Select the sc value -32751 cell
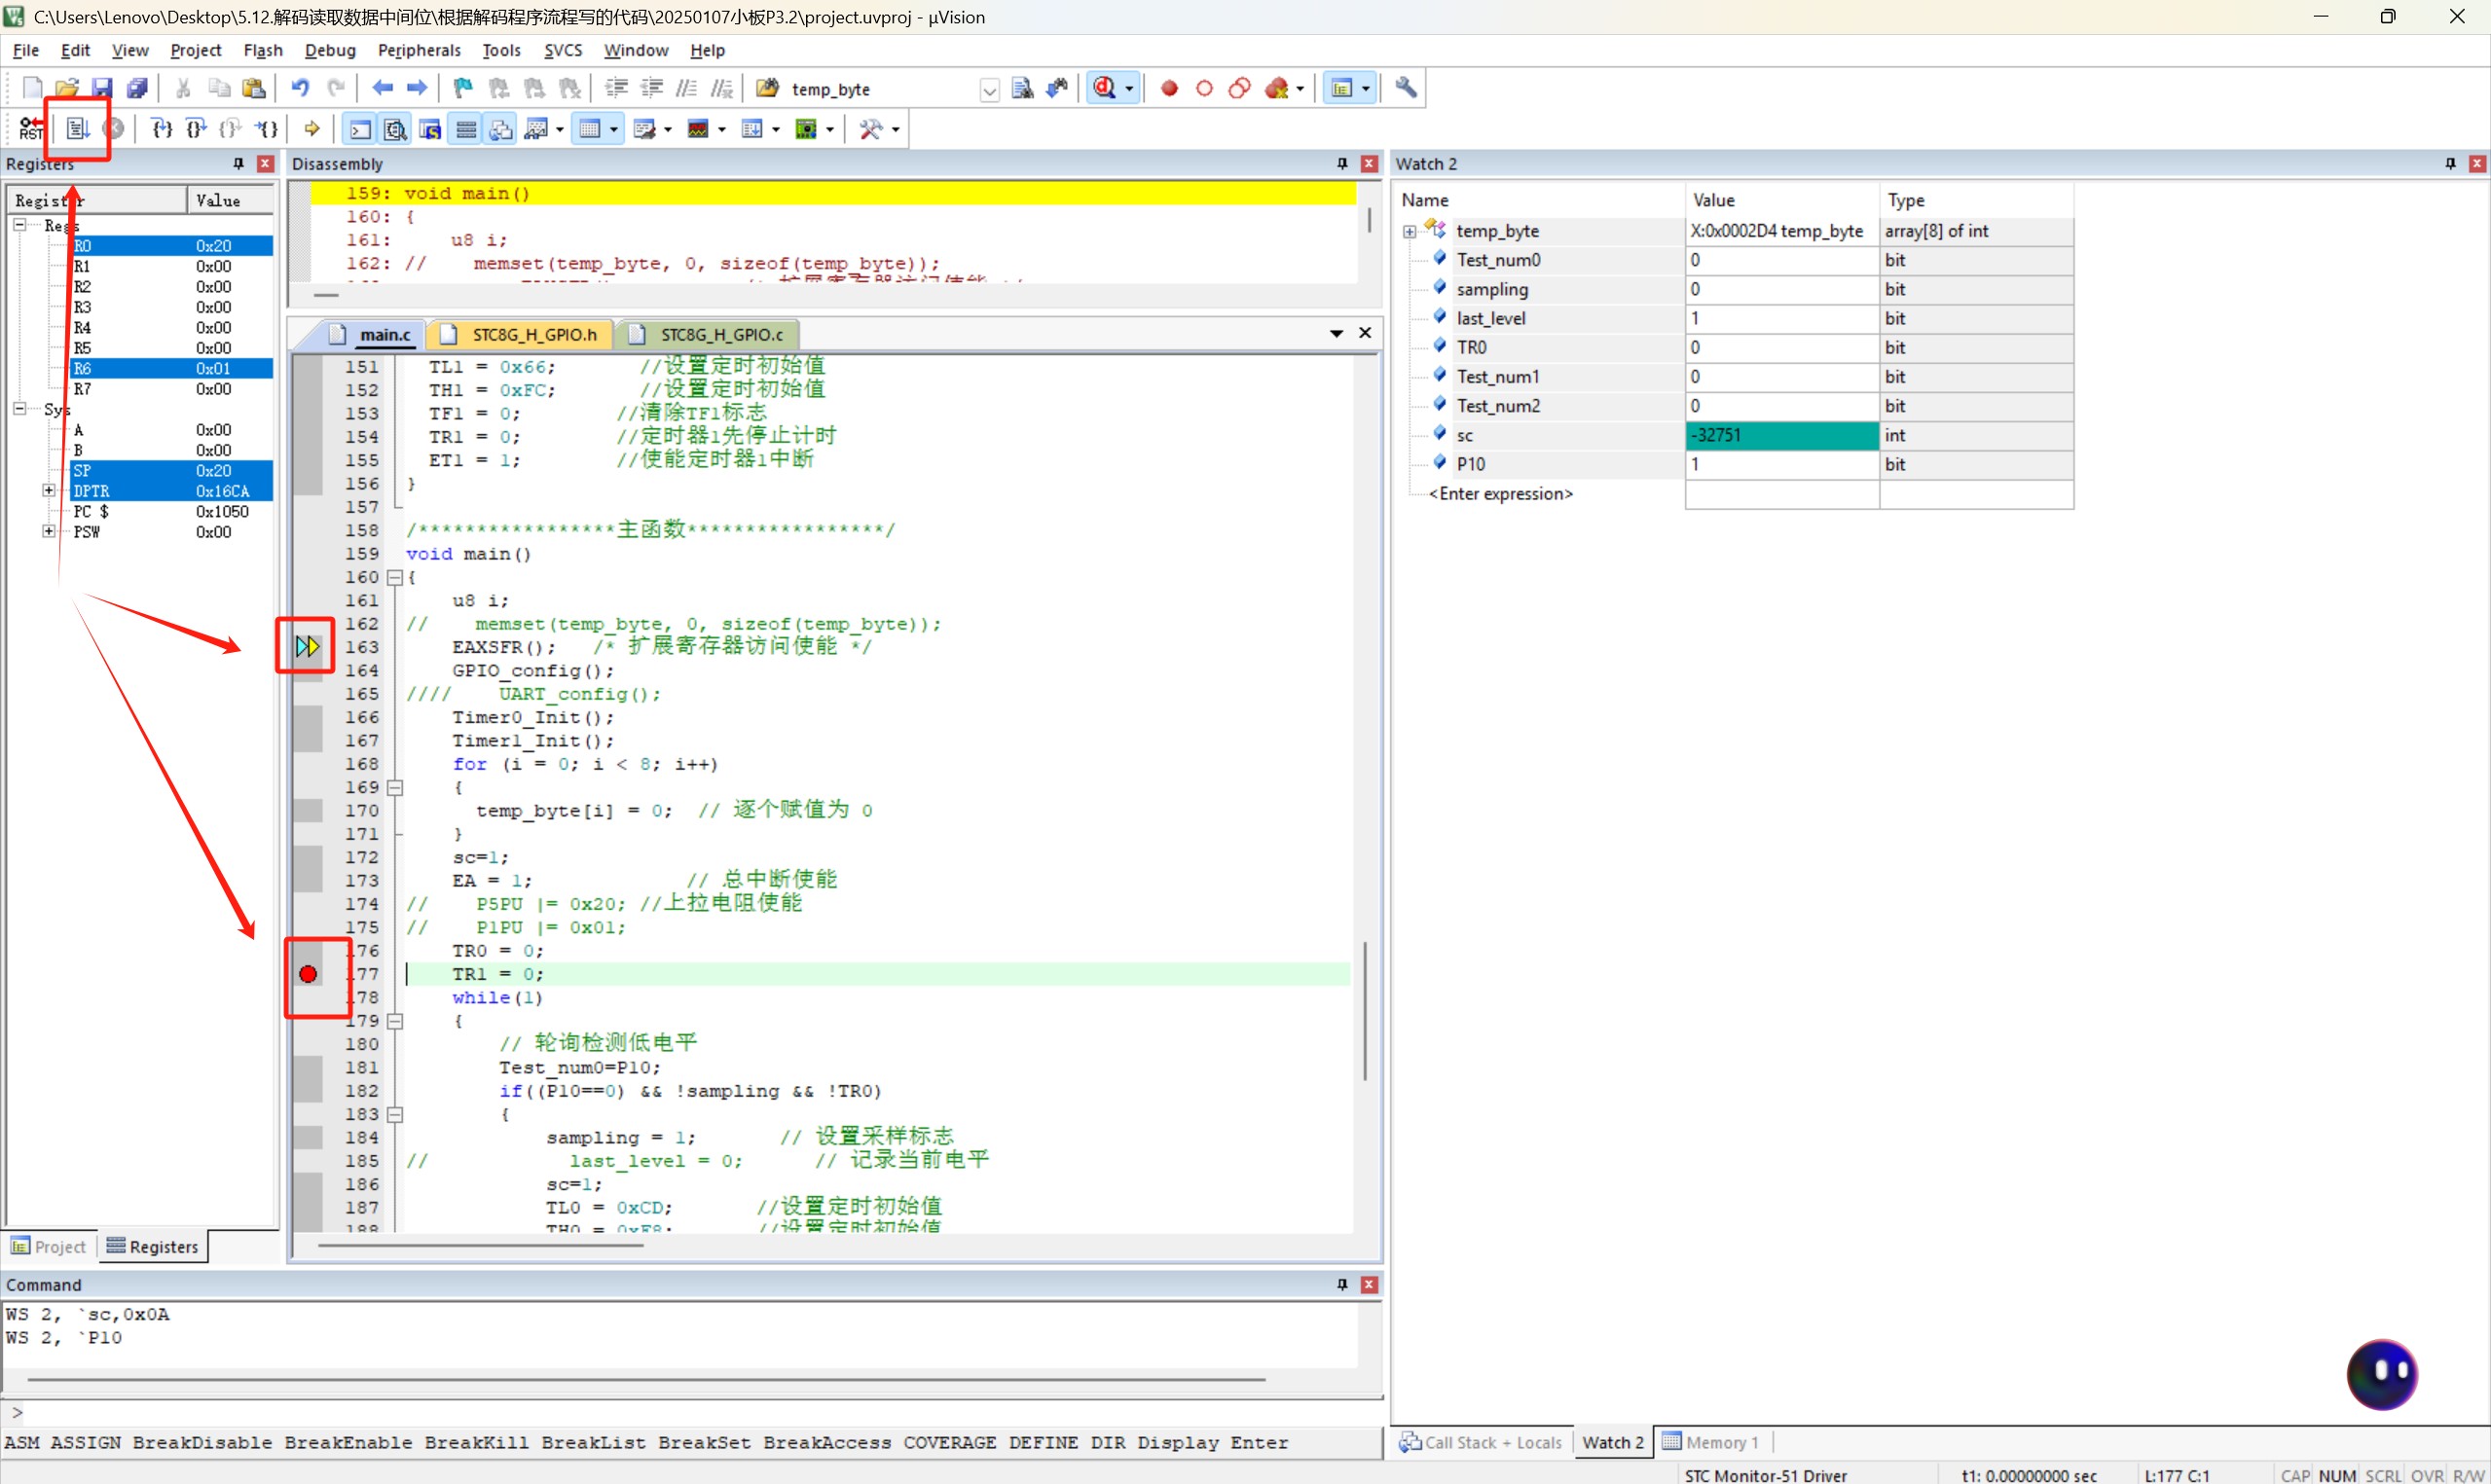 coord(1781,435)
